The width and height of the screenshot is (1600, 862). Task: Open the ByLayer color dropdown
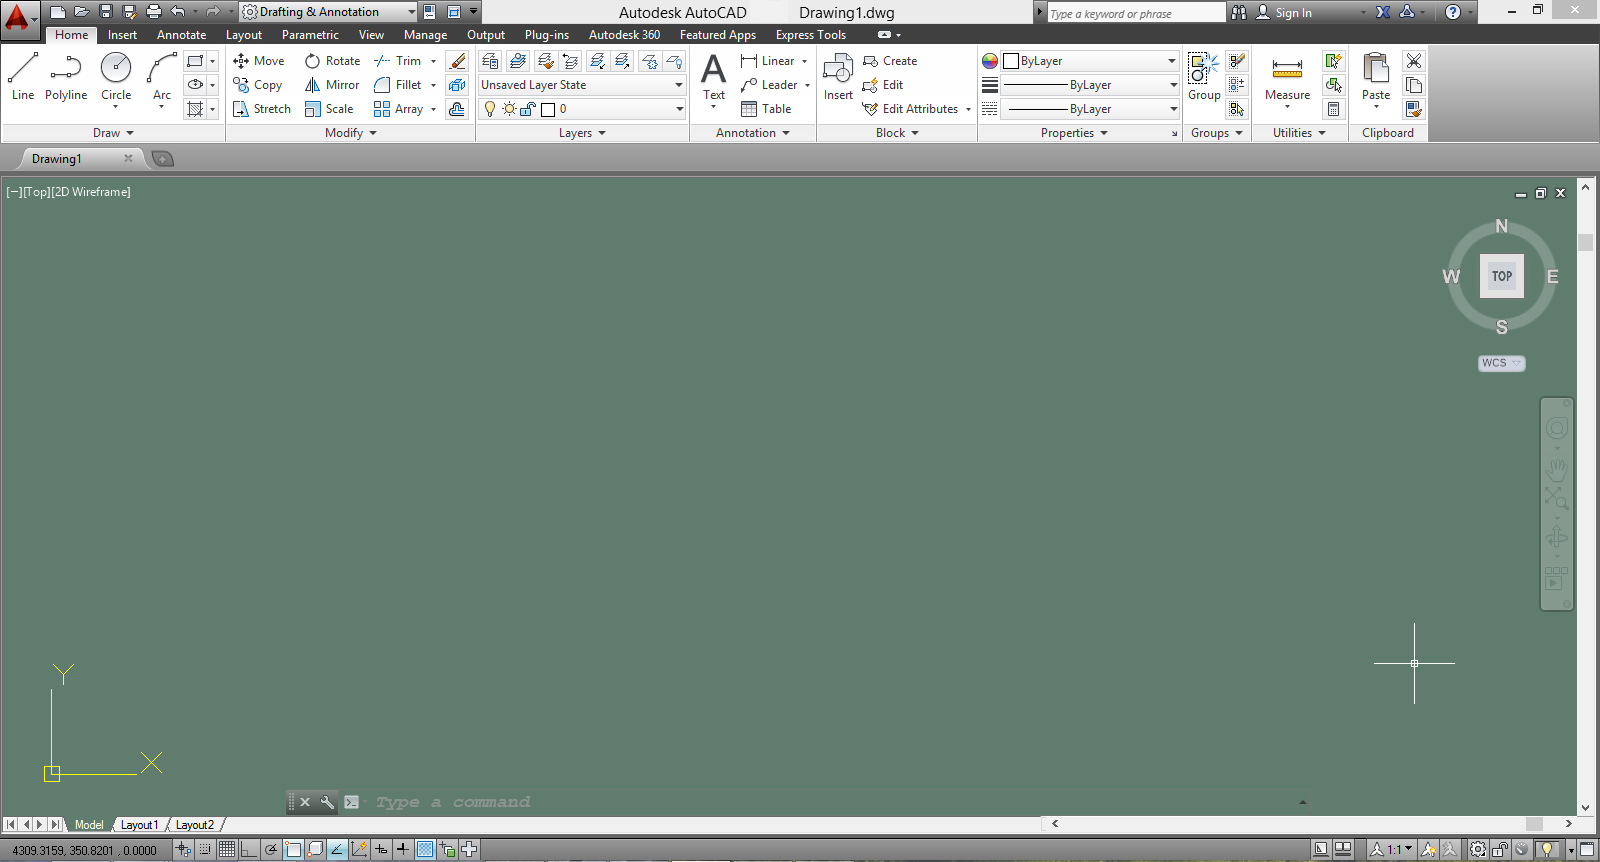tap(1090, 61)
